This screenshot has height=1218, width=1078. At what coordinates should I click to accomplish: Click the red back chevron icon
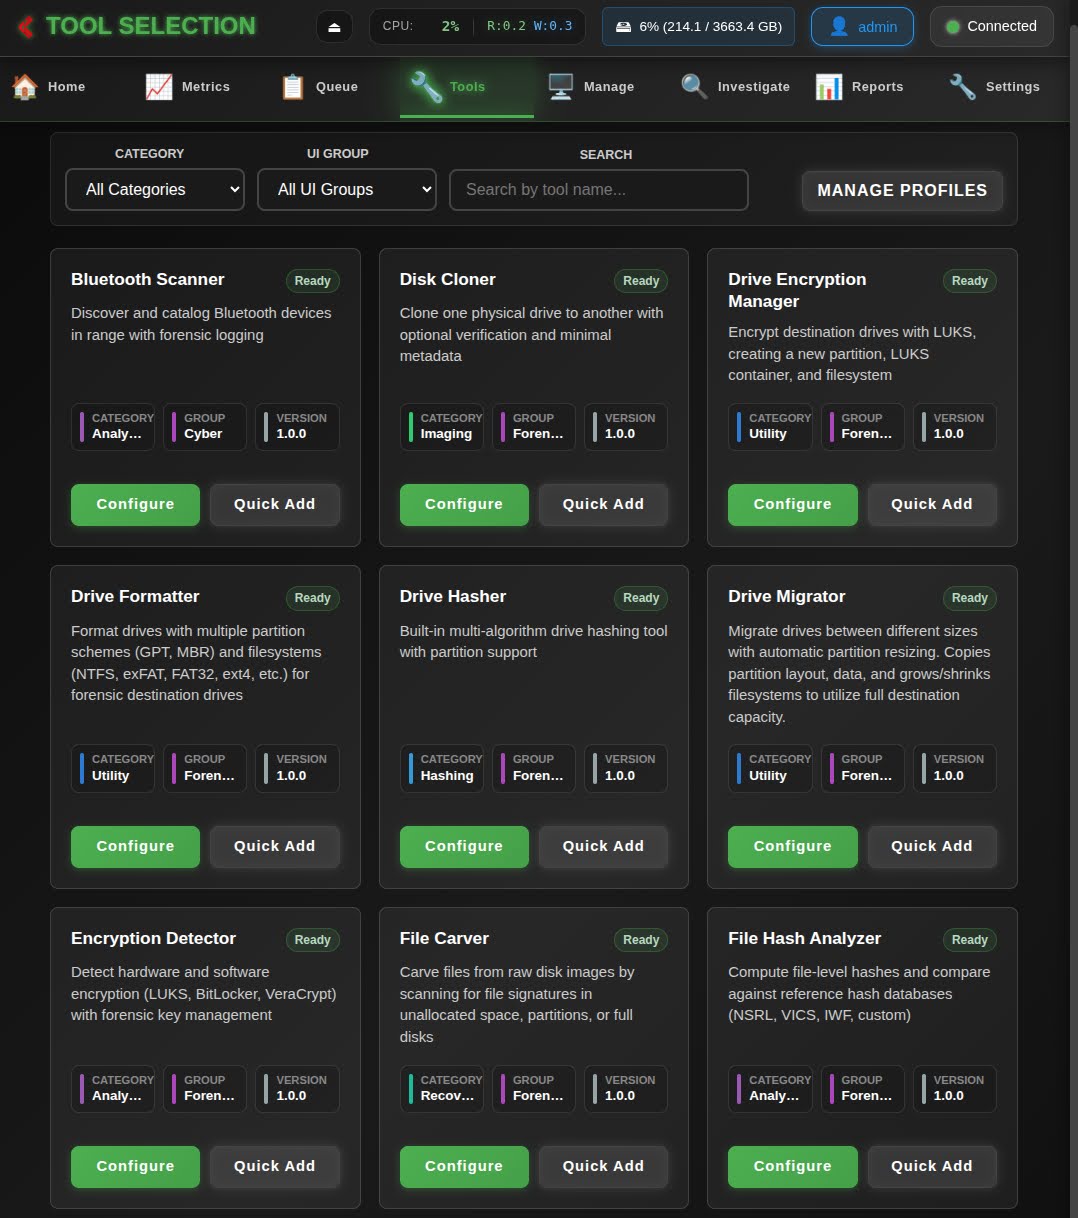[x=26, y=26]
